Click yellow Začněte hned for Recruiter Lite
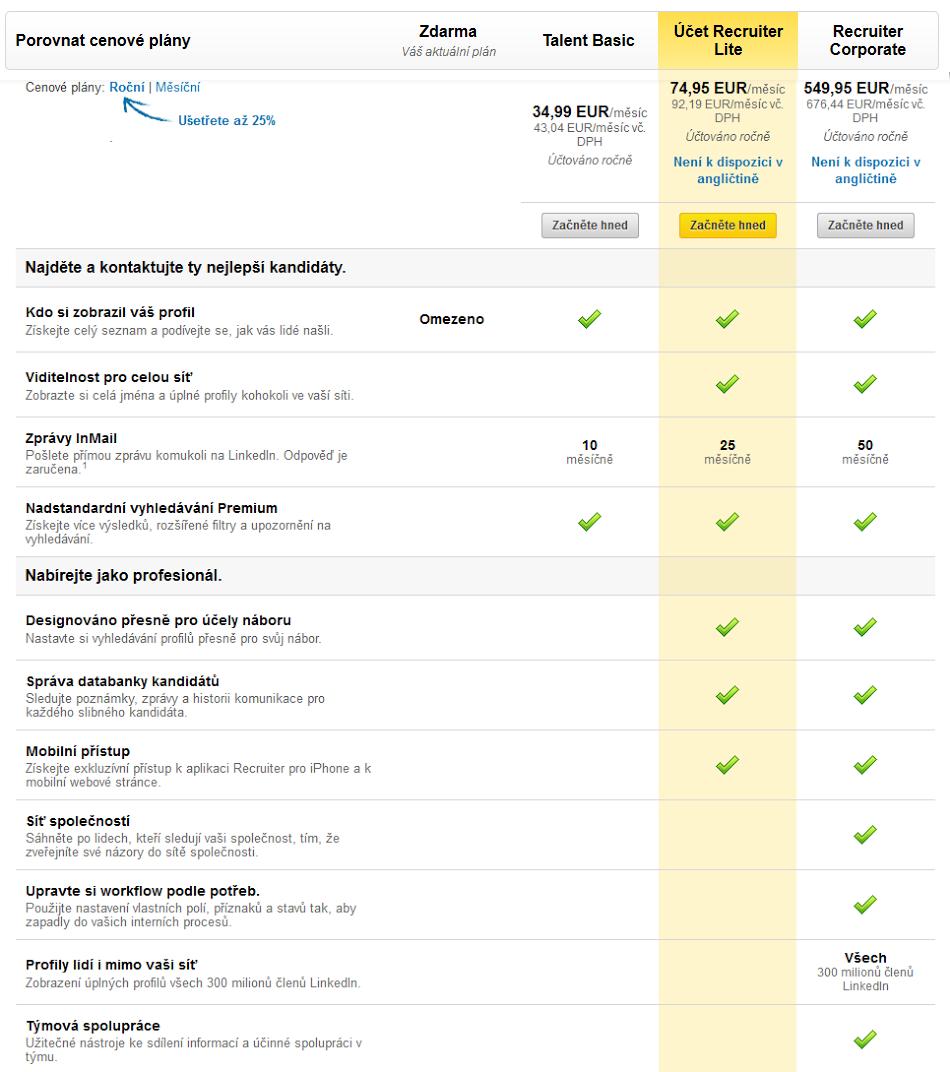The height and width of the screenshot is (1072, 950). (728, 225)
